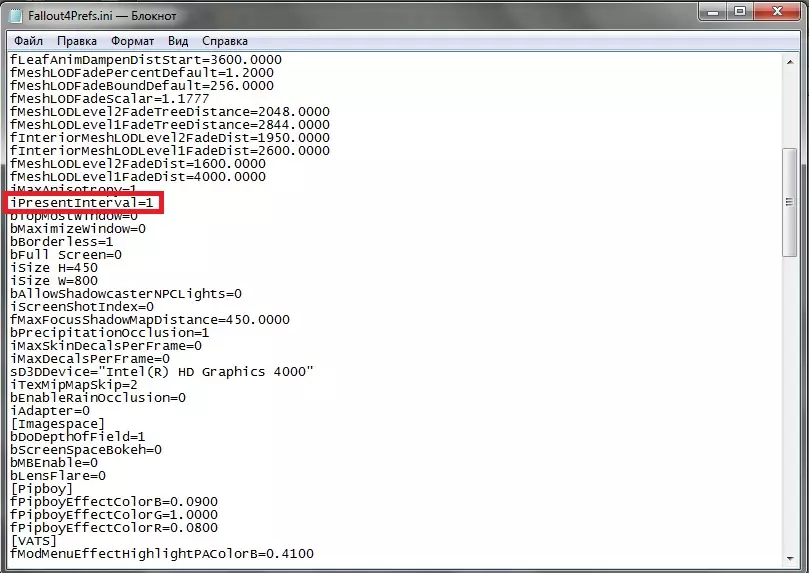Maximize the Notepad window
The width and height of the screenshot is (809, 573).
[740, 11]
